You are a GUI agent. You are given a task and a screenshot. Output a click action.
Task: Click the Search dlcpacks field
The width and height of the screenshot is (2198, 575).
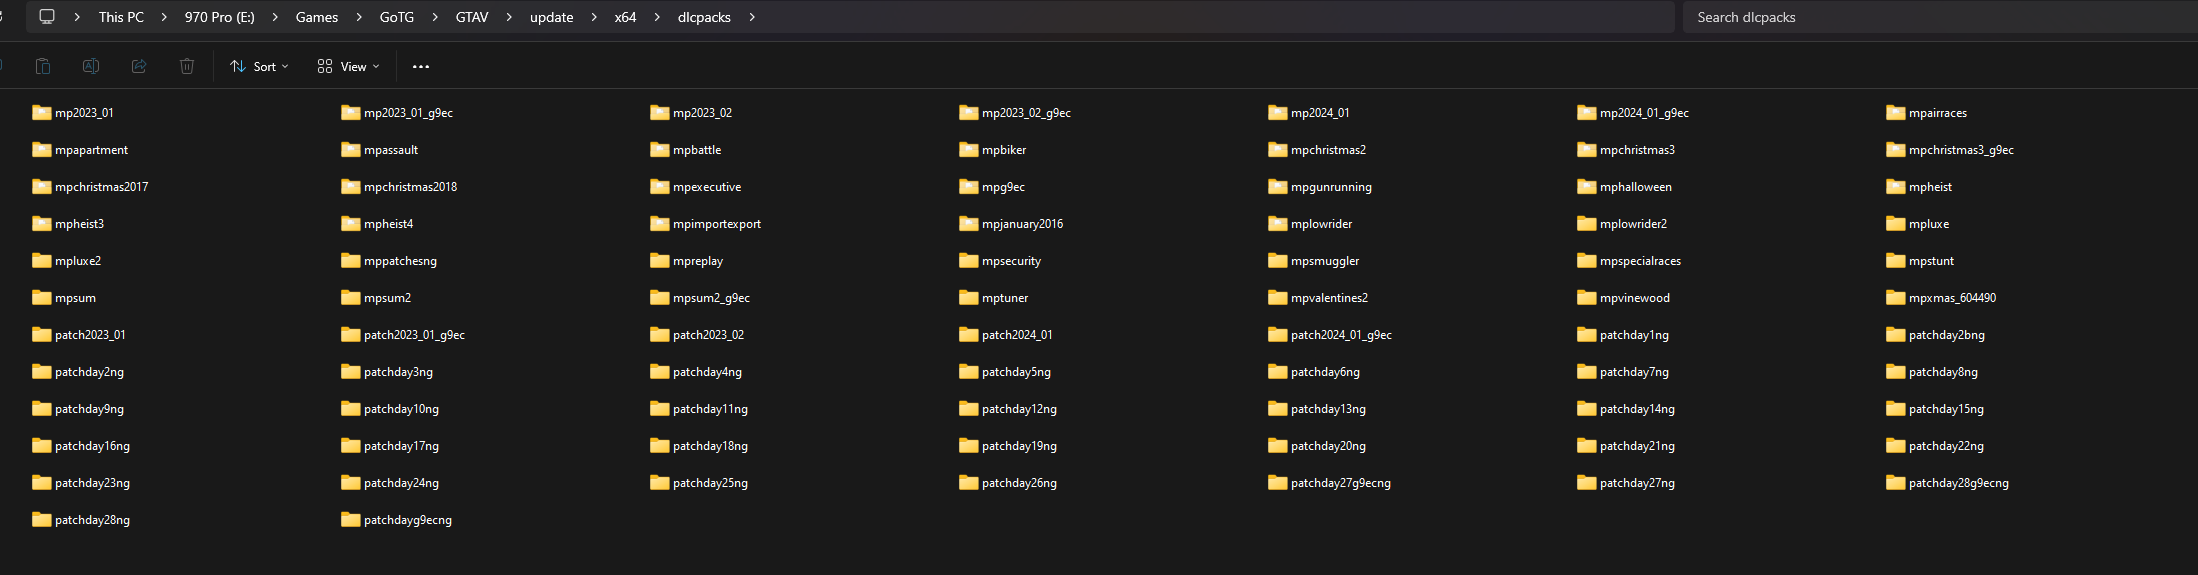click(1940, 17)
